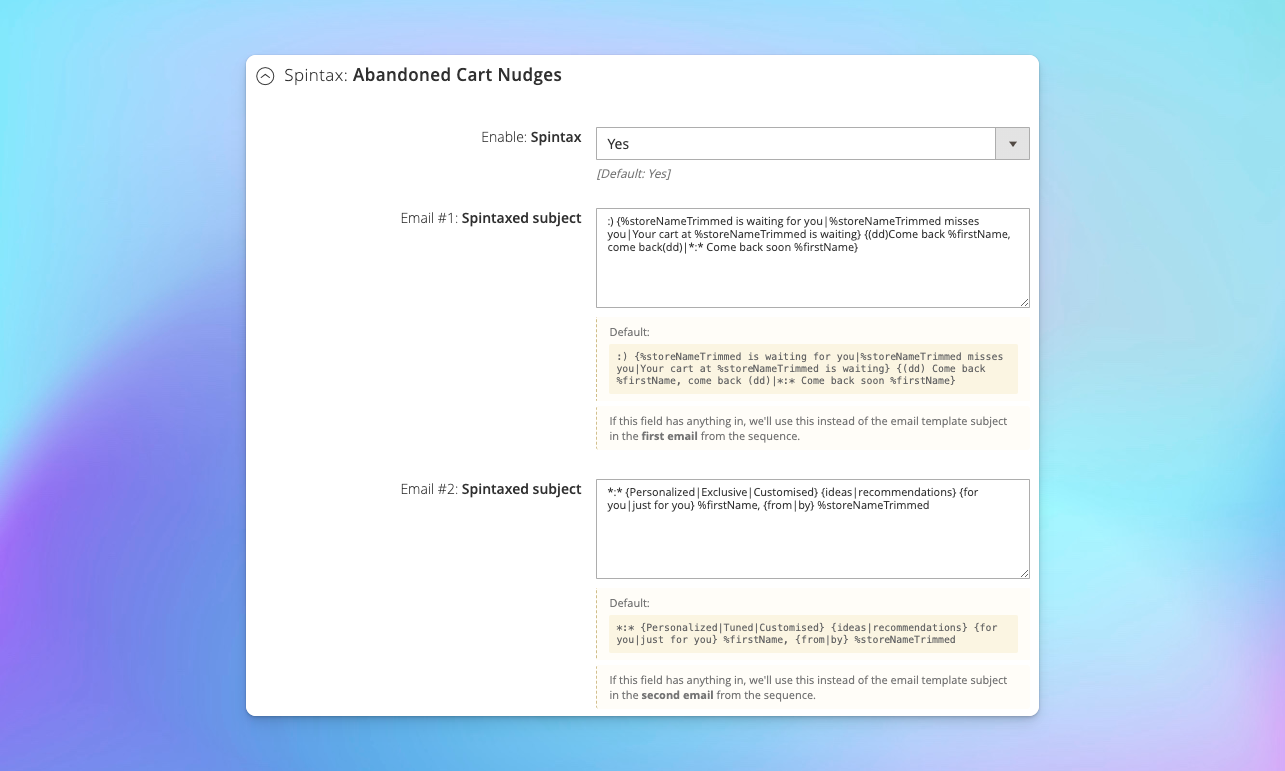The image size is (1285, 771).
Task: Click inside Email #1 Spintaxed subject textarea
Action: [813, 258]
